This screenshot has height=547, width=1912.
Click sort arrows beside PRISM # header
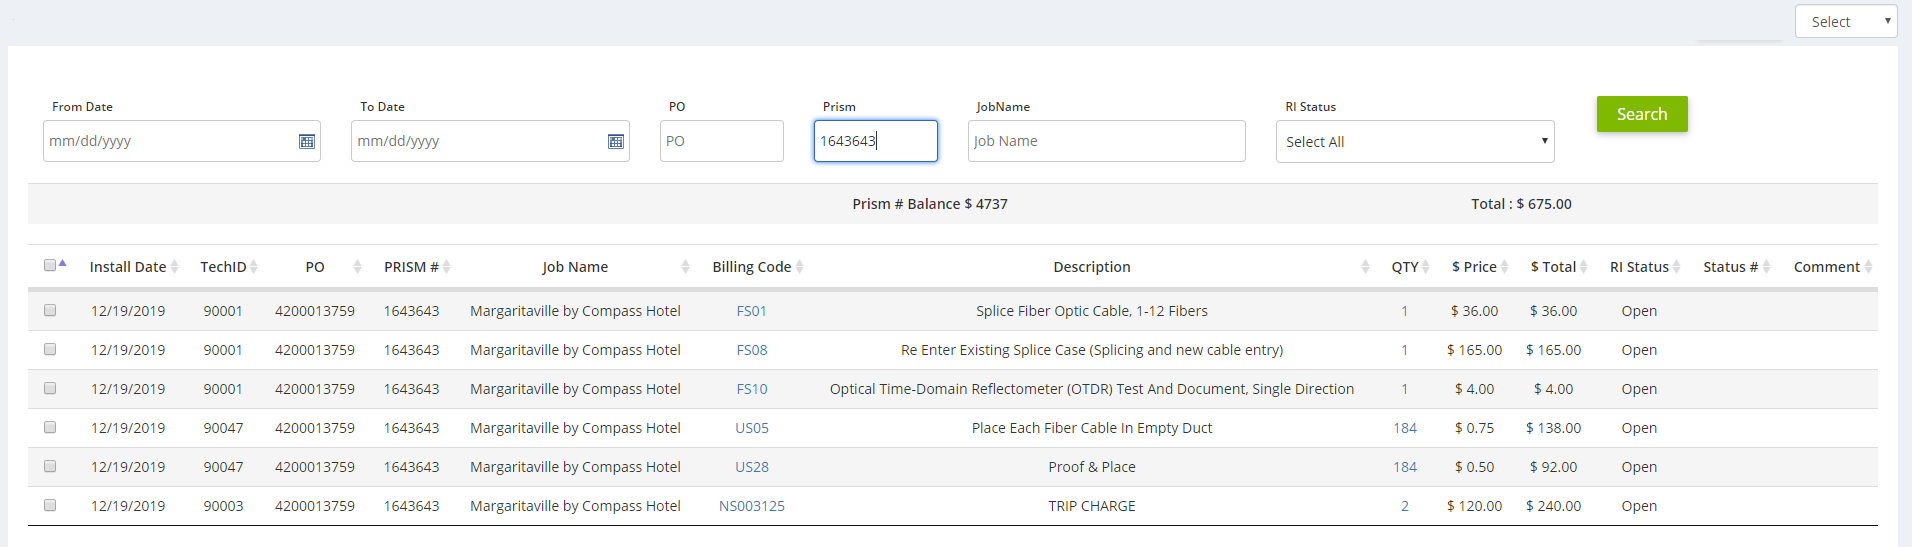pyautogui.click(x=447, y=267)
